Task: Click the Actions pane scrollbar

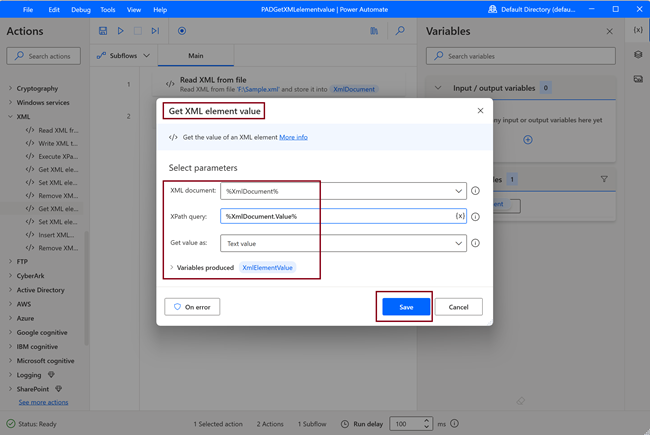Action: (x=87, y=288)
